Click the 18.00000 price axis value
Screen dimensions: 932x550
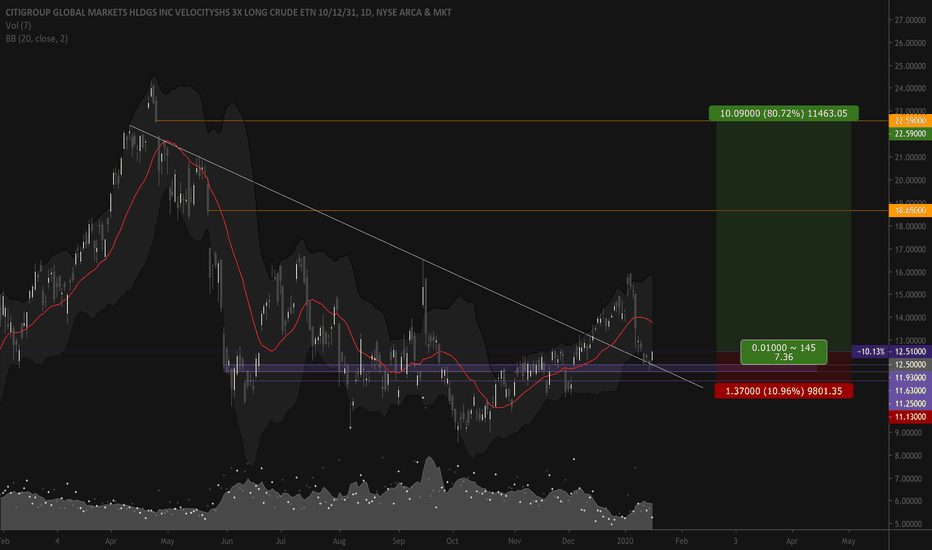(x=911, y=227)
